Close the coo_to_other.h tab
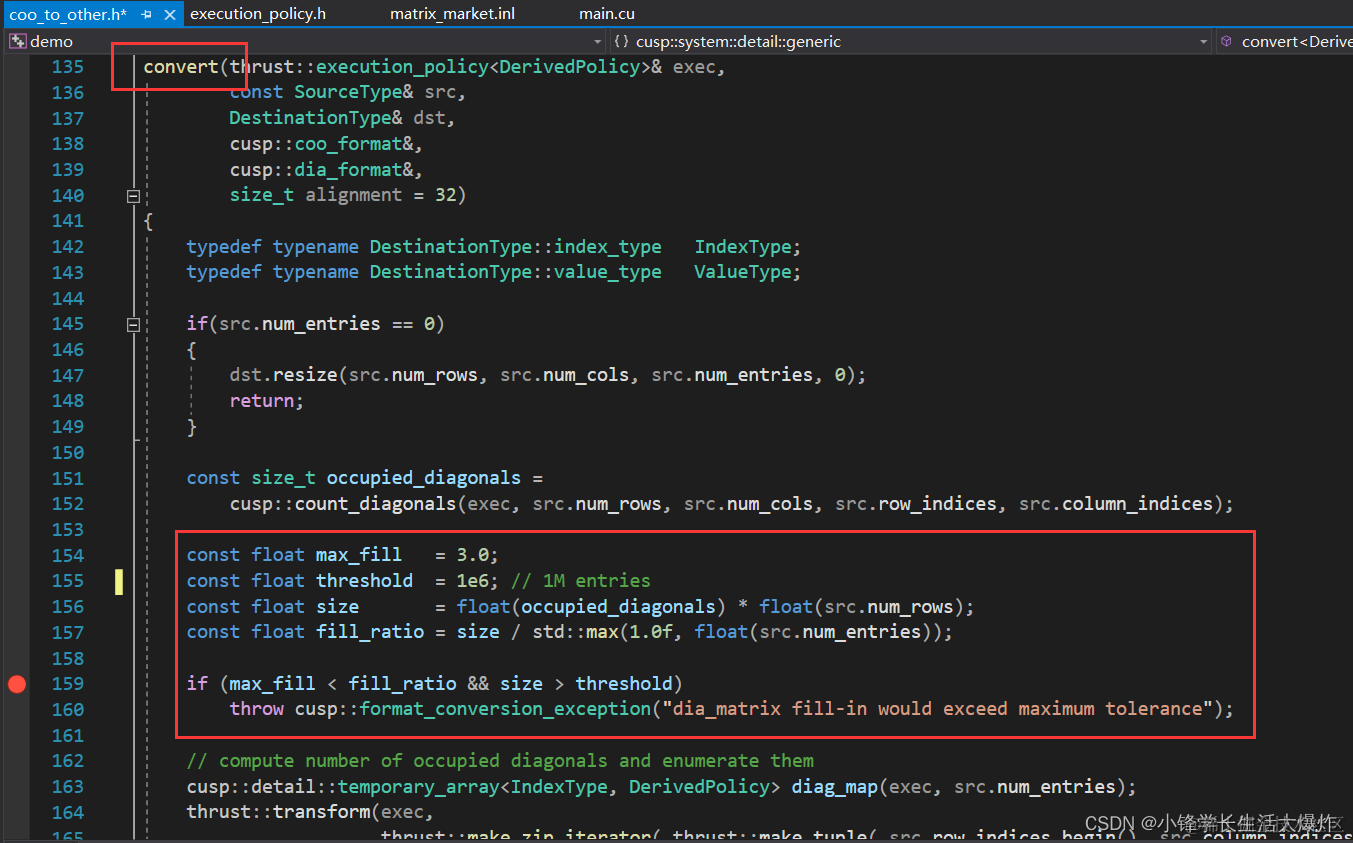Screen dimensions: 1353x843 point(169,14)
